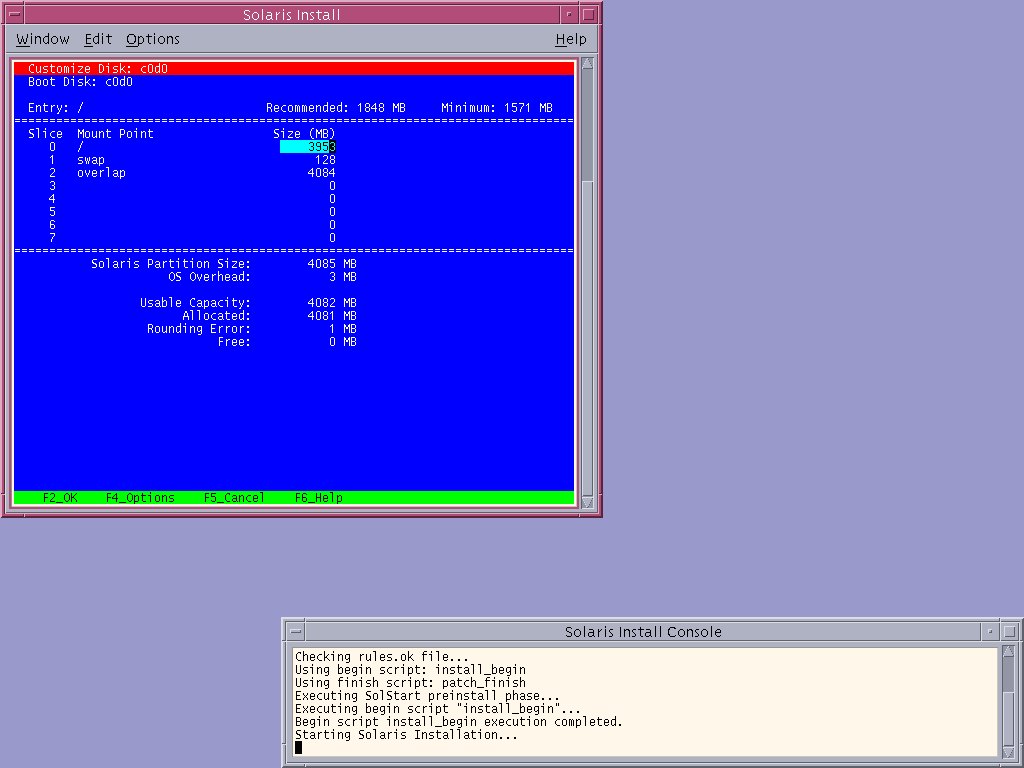This screenshot has height=768, width=1024.
Task: Minimize the Solaris Install window
Action: (569, 14)
